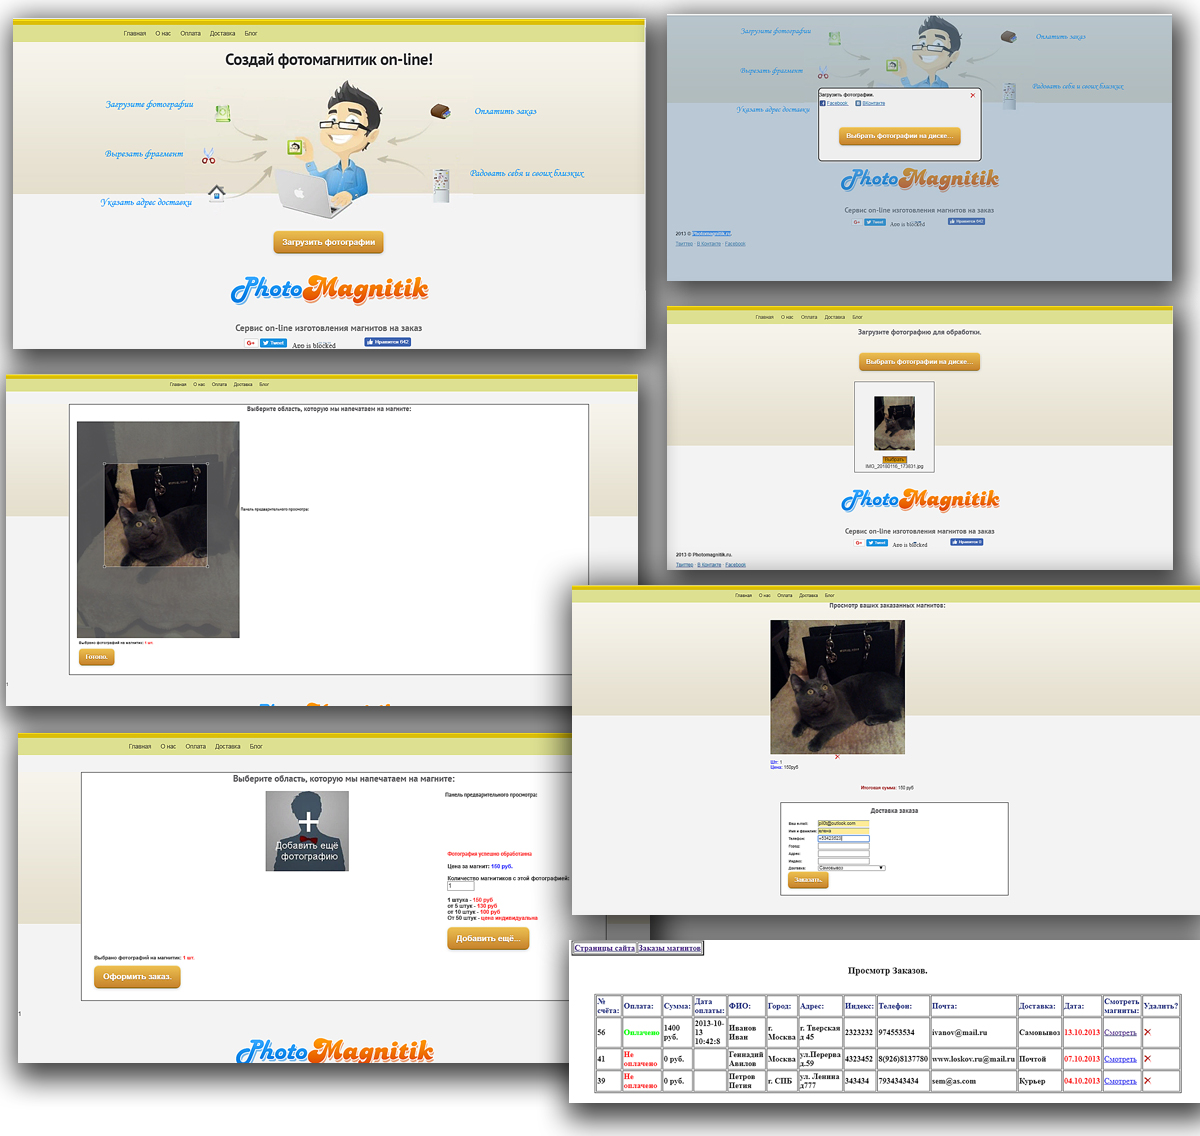1200x1136 pixels.
Task: Click the 'Телефон' field in the delivery form
Action: coord(843,838)
